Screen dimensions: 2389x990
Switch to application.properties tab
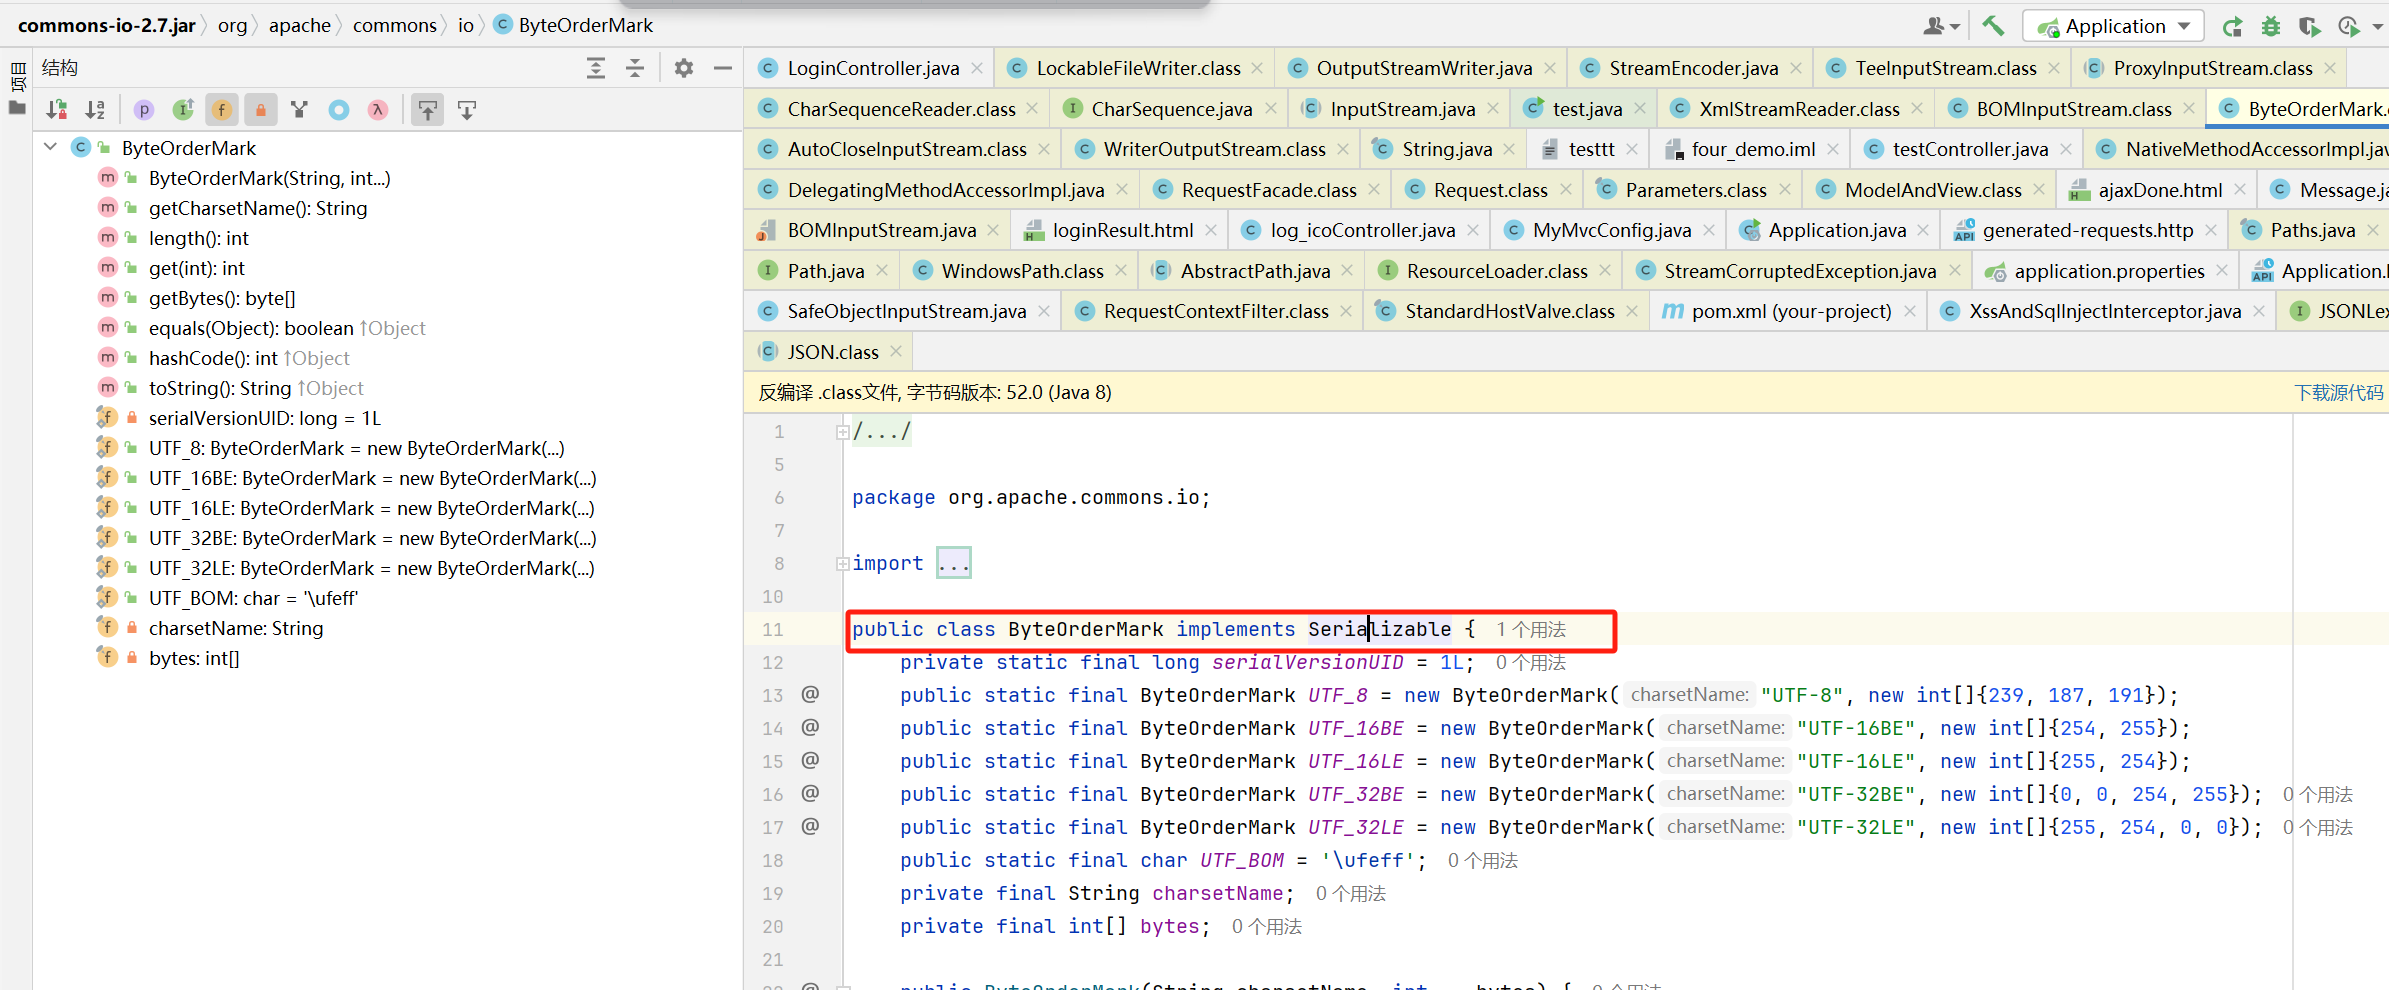2109,271
